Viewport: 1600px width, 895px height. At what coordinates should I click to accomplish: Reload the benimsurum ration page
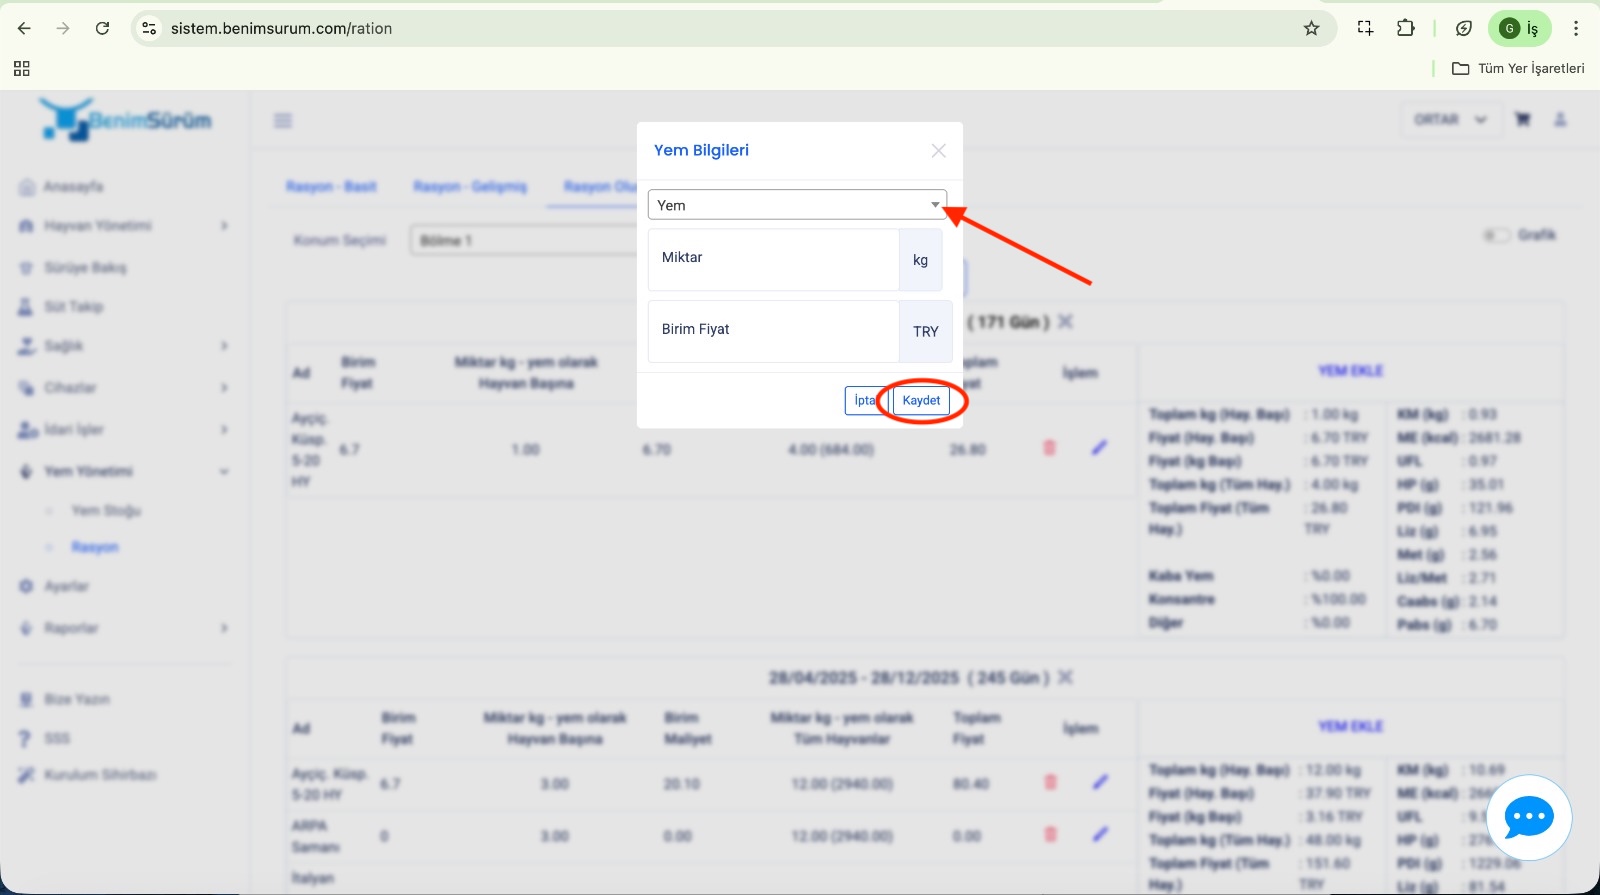102,28
